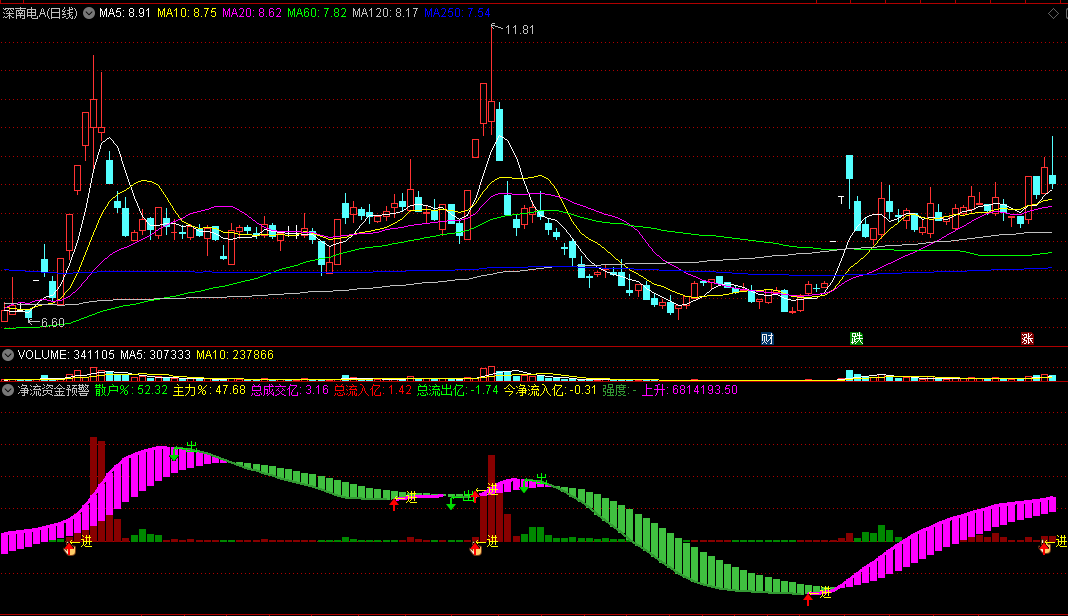The image size is (1068, 616).
Task: Click the 上升: 6814193.50 readout
Action: [x=690, y=390]
